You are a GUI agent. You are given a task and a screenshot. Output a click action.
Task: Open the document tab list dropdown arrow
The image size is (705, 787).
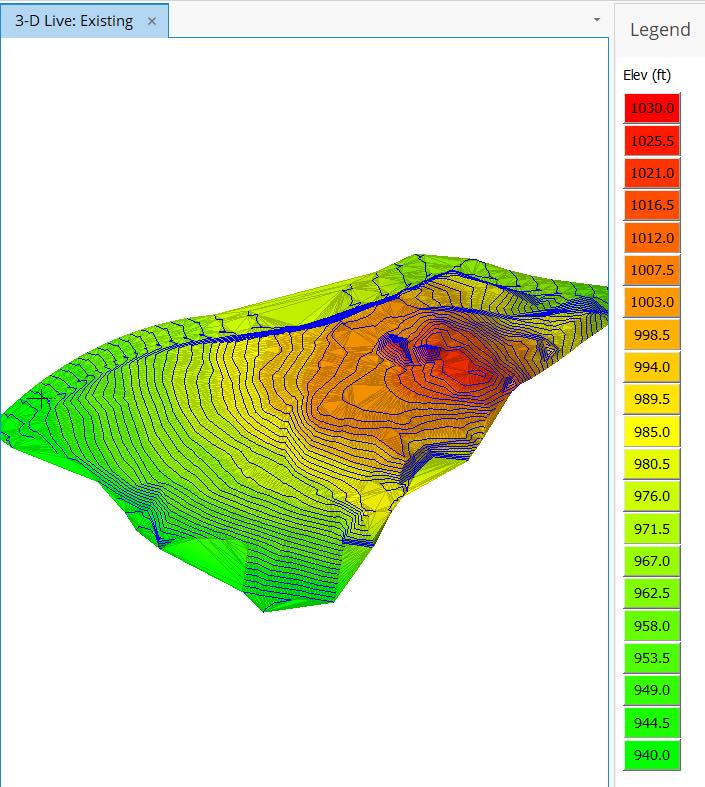click(x=597, y=19)
